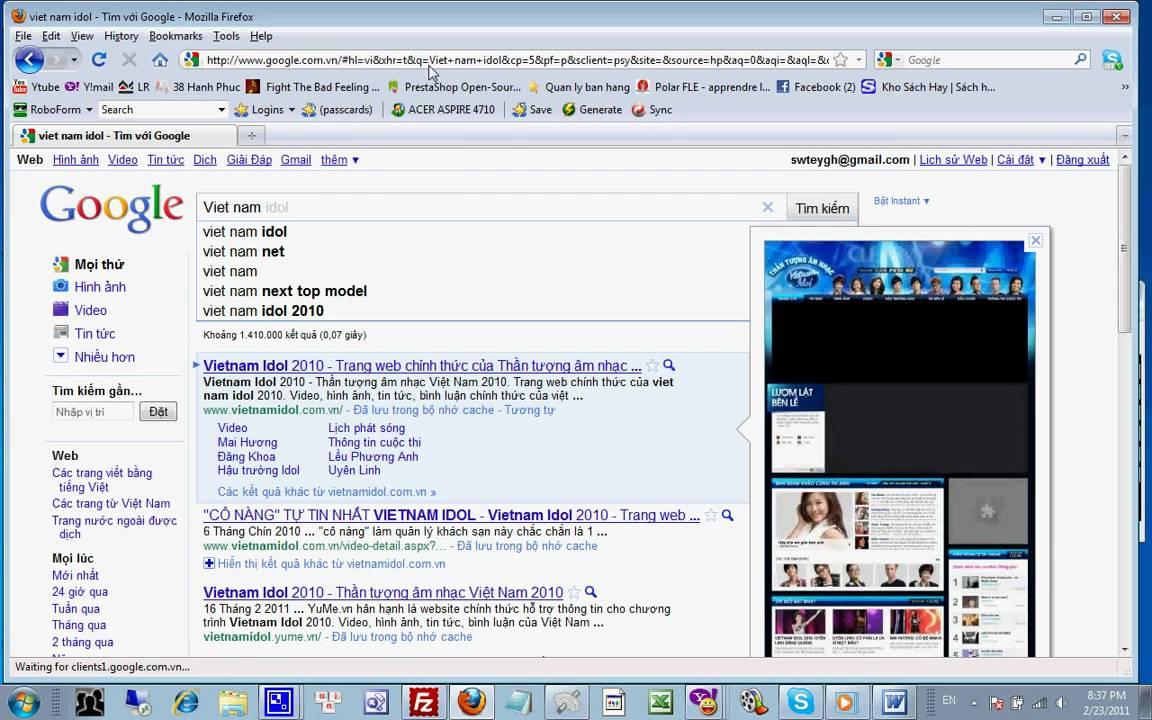
Task: Star the "CÔ NÀNG" TỰ TIN result
Action: [710, 515]
